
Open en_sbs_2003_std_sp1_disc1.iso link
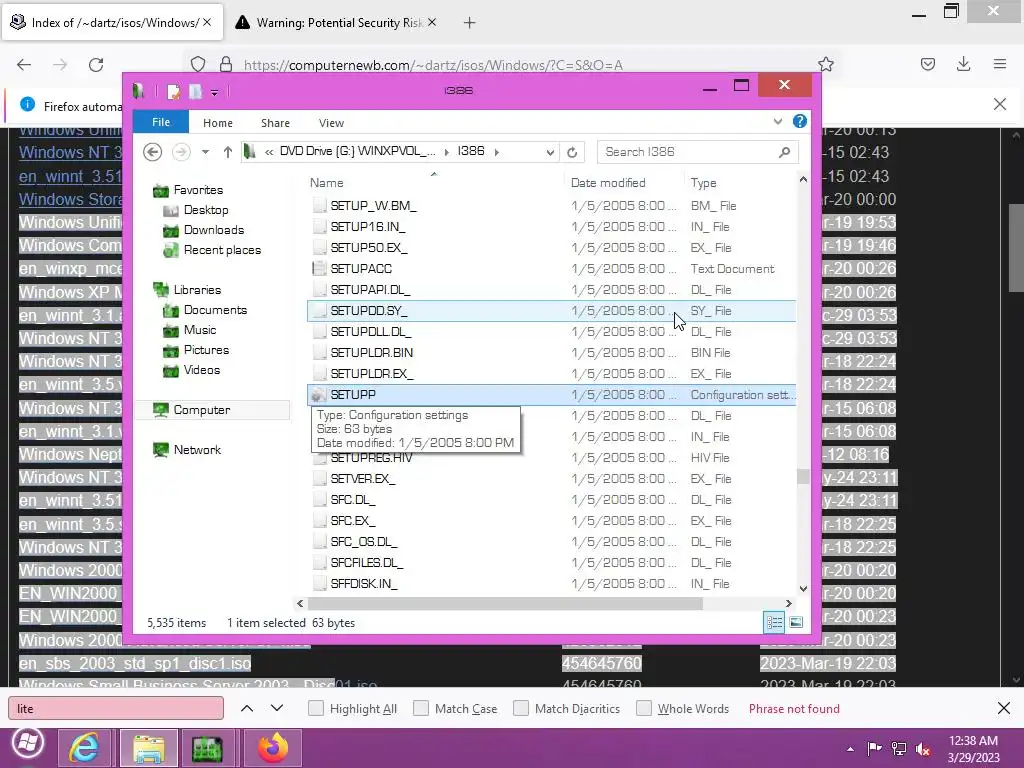(135, 664)
